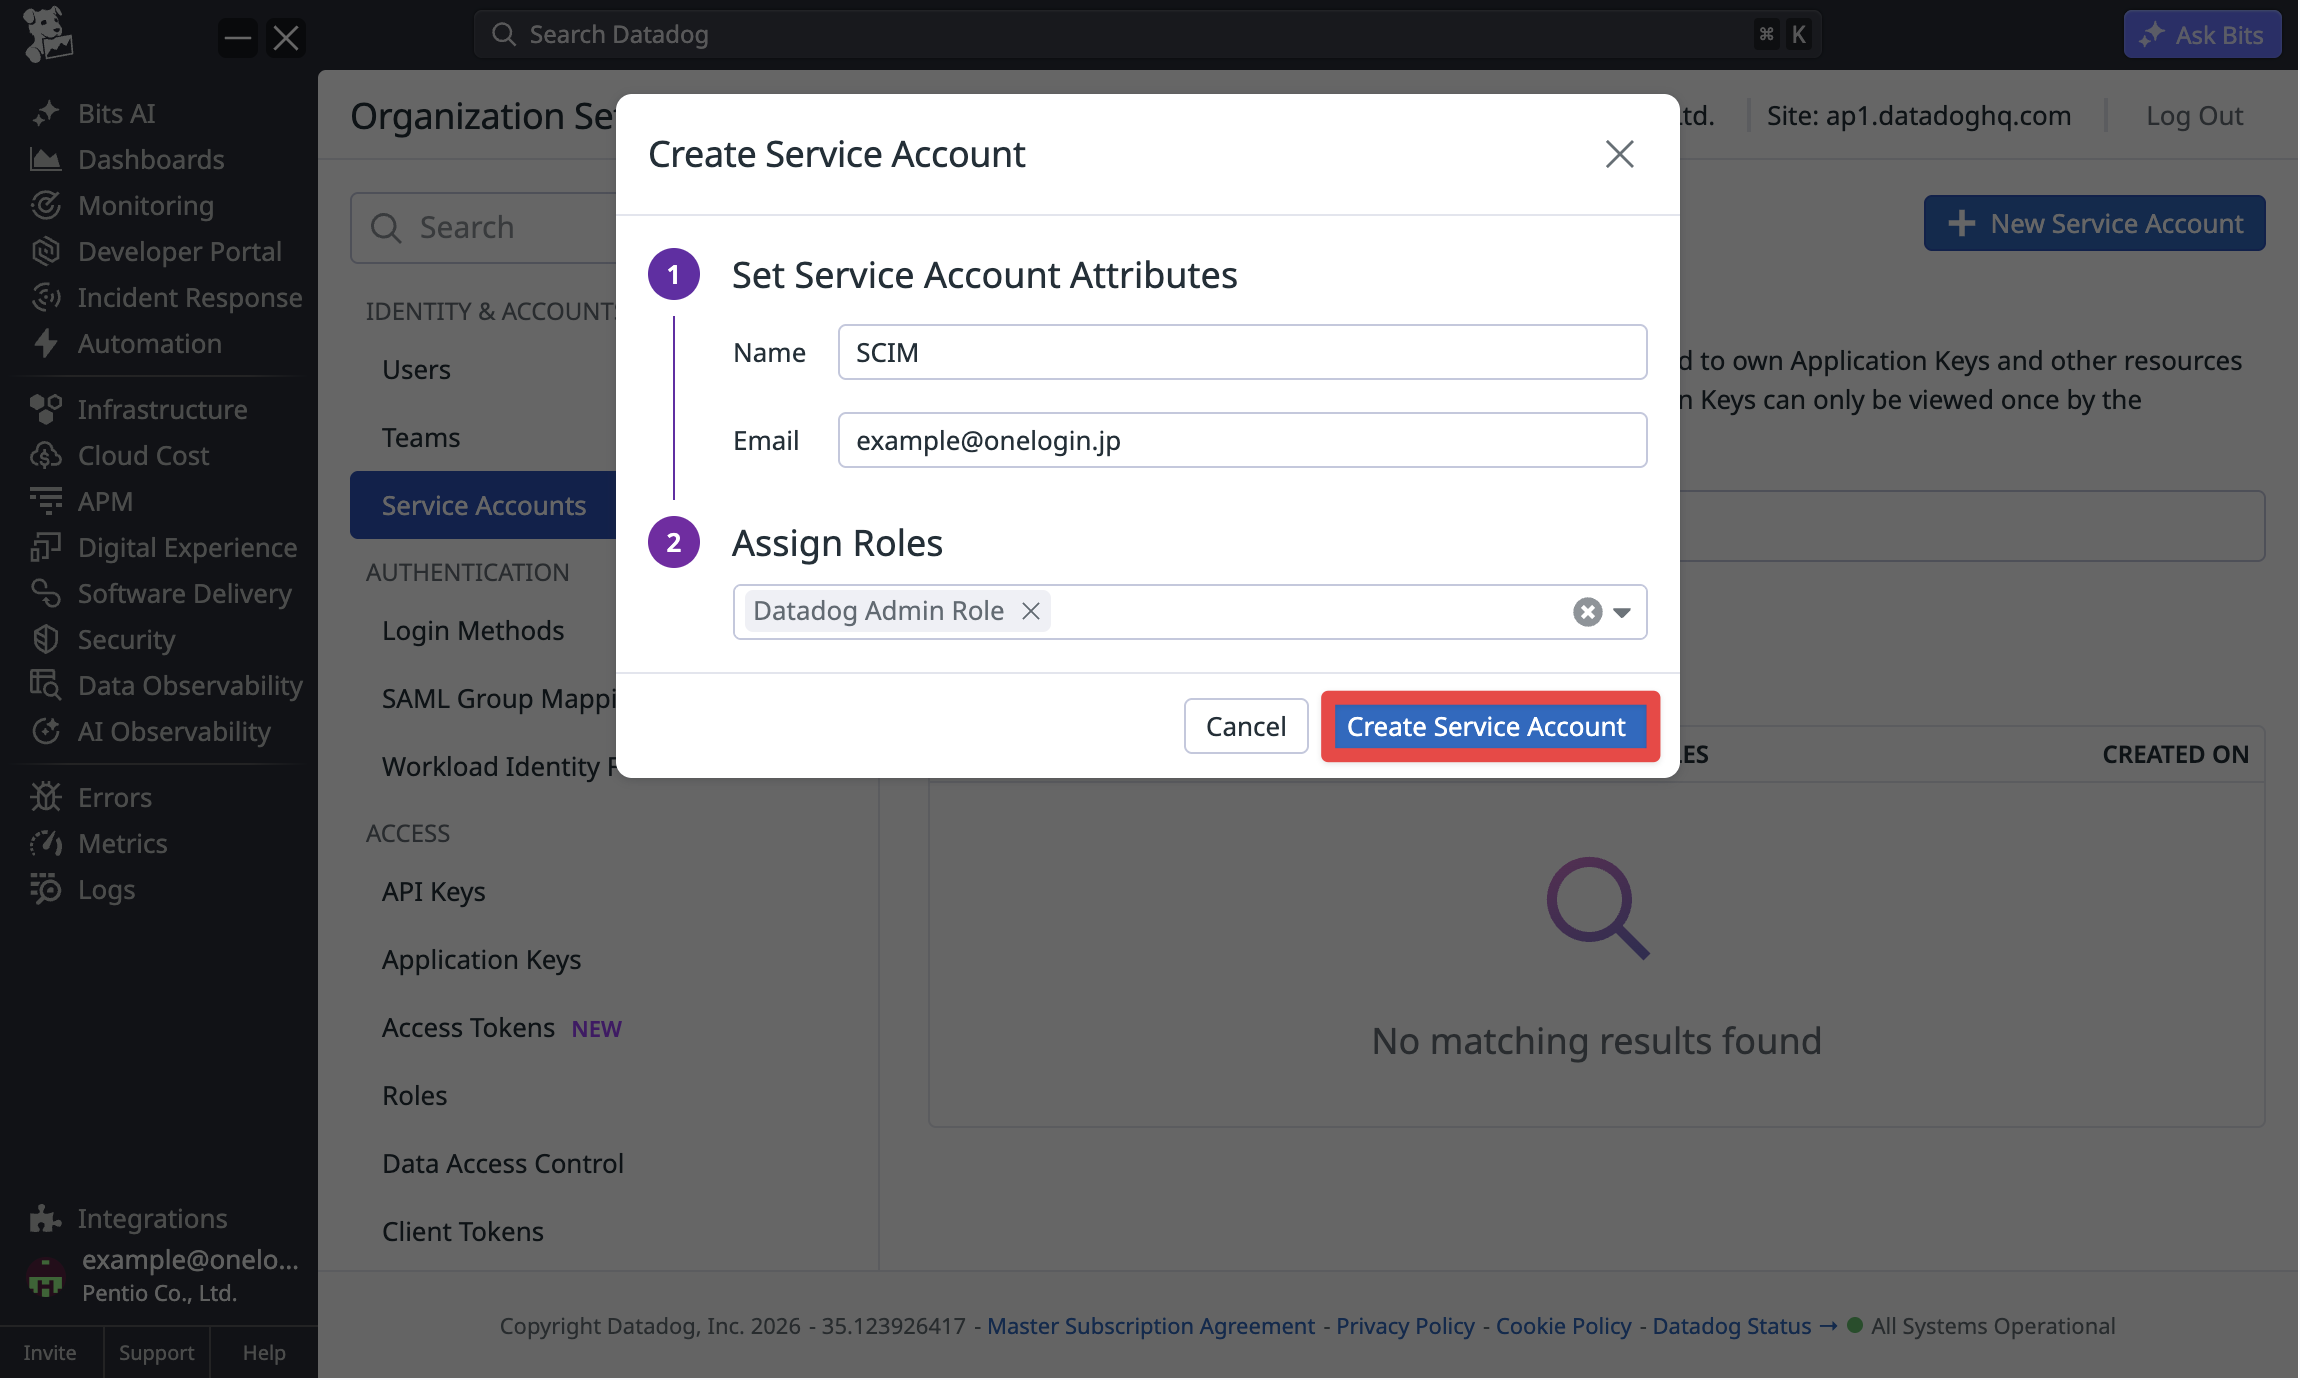This screenshot has width=2300, height=1380.
Task: Open SAML Group Mappings page
Action: (x=499, y=699)
